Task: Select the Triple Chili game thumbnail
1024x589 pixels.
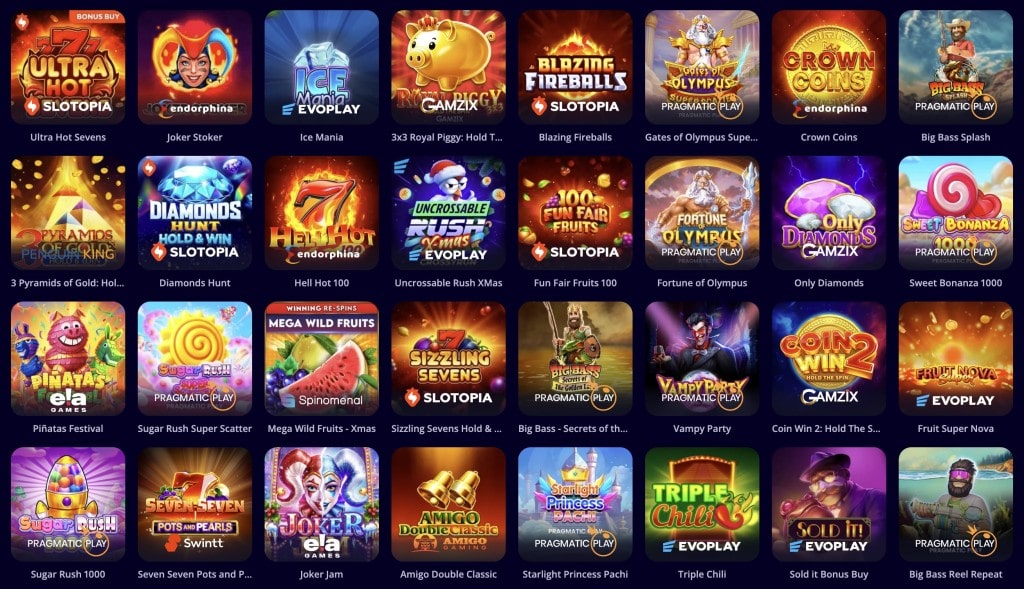Action: 702,504
